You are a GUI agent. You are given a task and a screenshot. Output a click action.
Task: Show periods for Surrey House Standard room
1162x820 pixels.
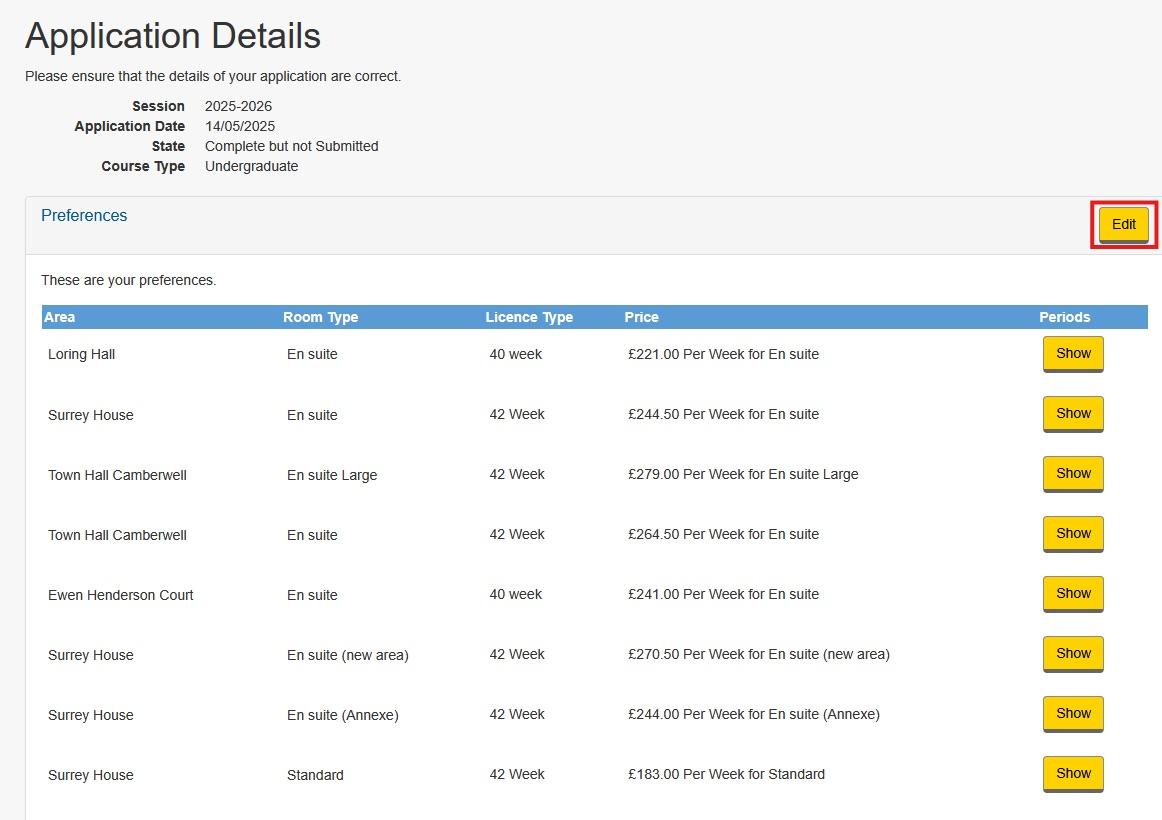click(1072, 773)
